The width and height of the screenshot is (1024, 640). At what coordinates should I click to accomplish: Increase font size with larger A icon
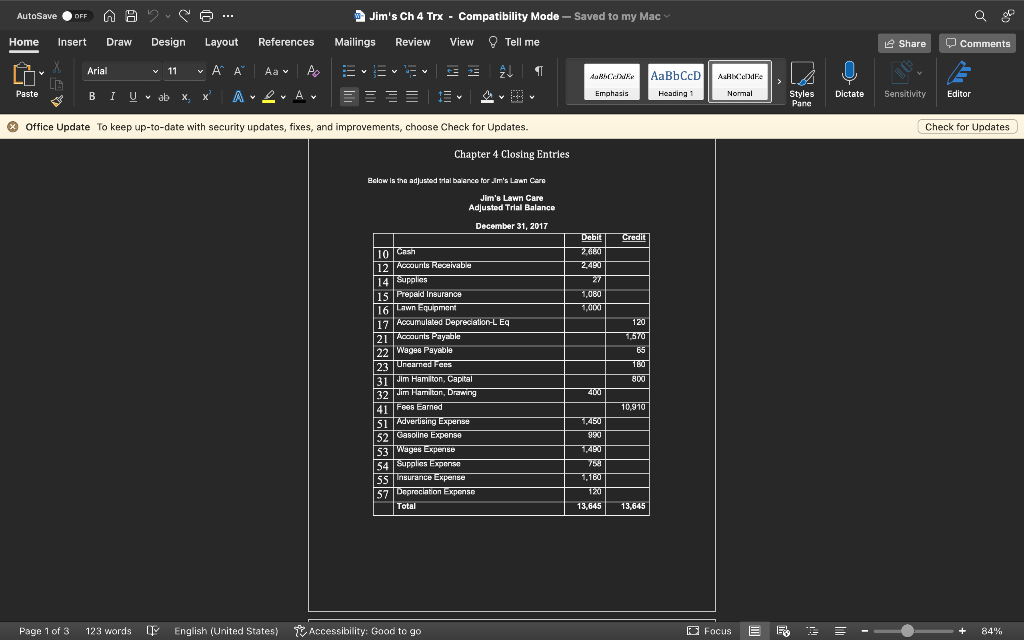click(217, 71)
